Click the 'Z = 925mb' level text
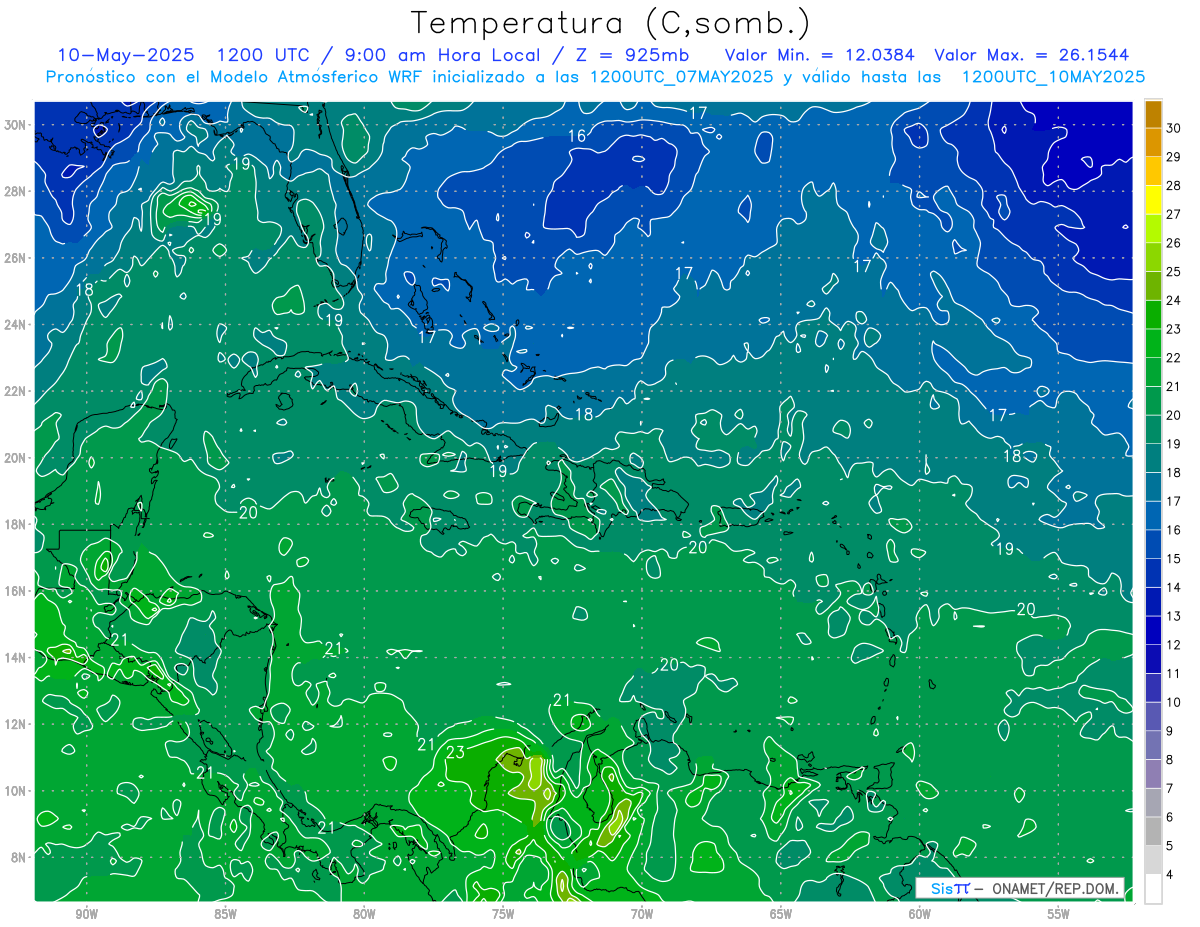The image size is (1200, 927). point(628,54)
